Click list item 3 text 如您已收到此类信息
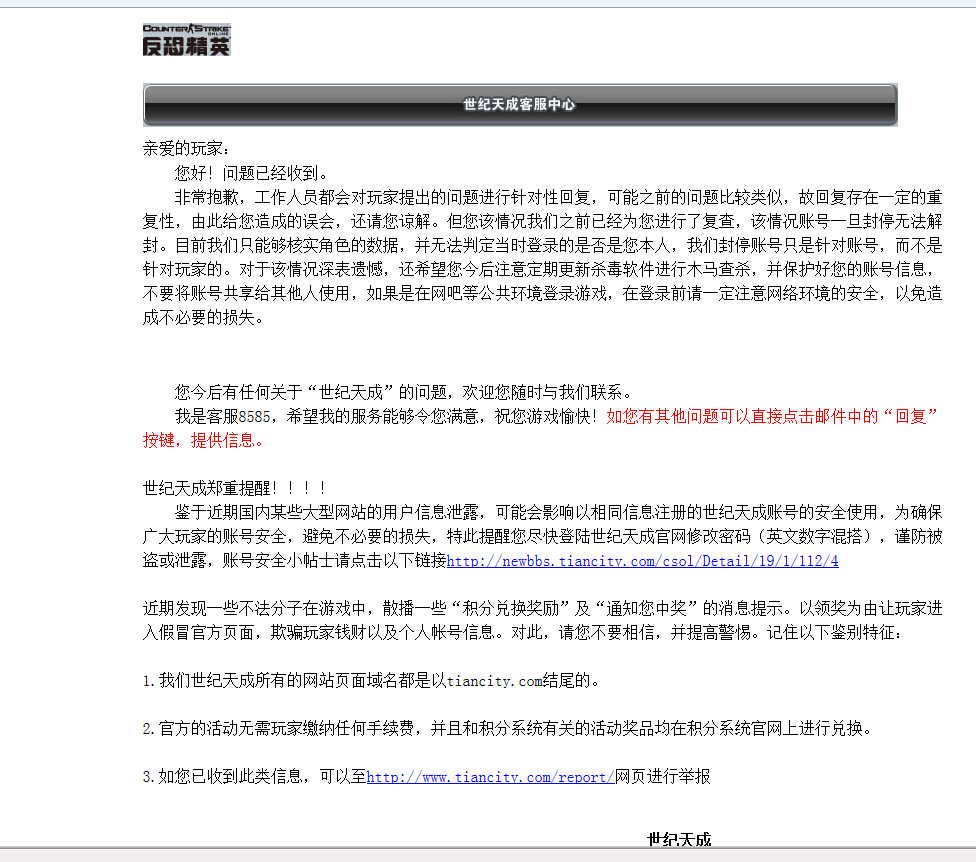This screenshot has height=862, width=976. point(232,777)
